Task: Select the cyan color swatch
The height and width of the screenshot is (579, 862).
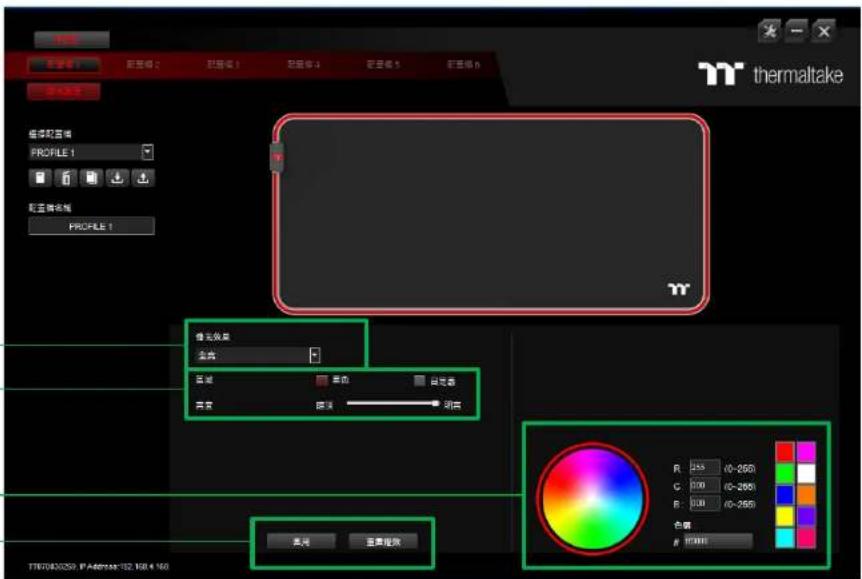Action: coord(784,538)
